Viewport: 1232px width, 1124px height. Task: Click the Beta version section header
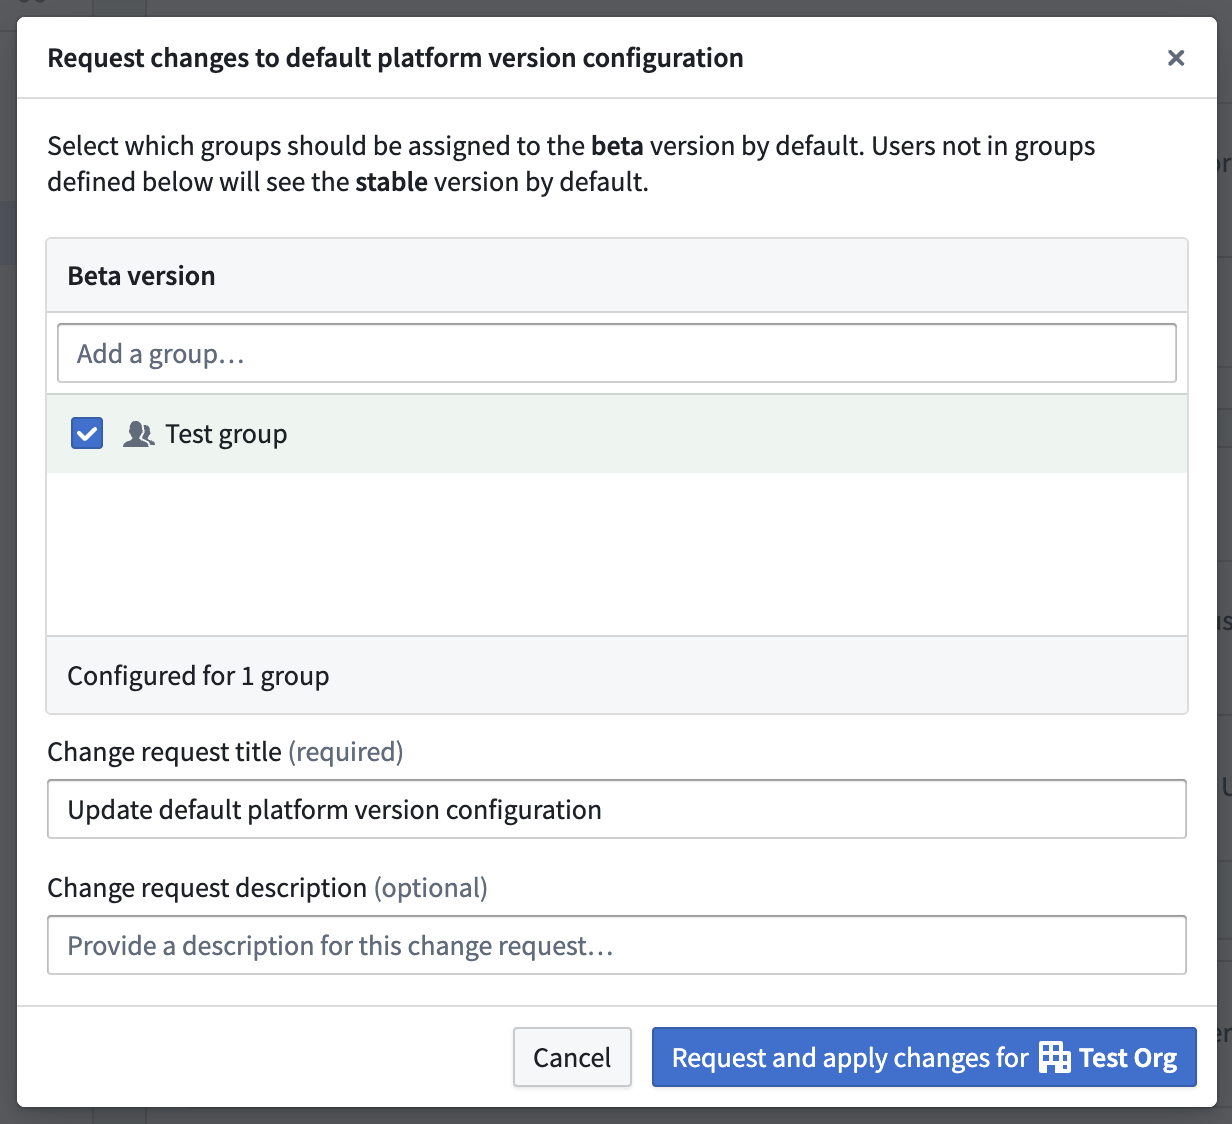(141, 276)
